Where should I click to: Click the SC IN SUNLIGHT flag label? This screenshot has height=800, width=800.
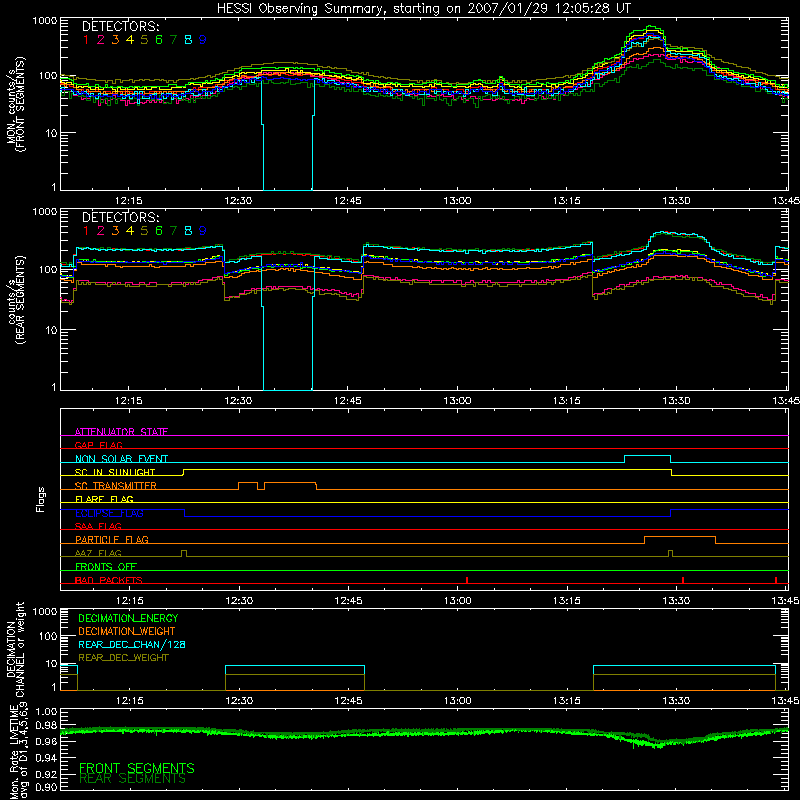coord(115,472)
